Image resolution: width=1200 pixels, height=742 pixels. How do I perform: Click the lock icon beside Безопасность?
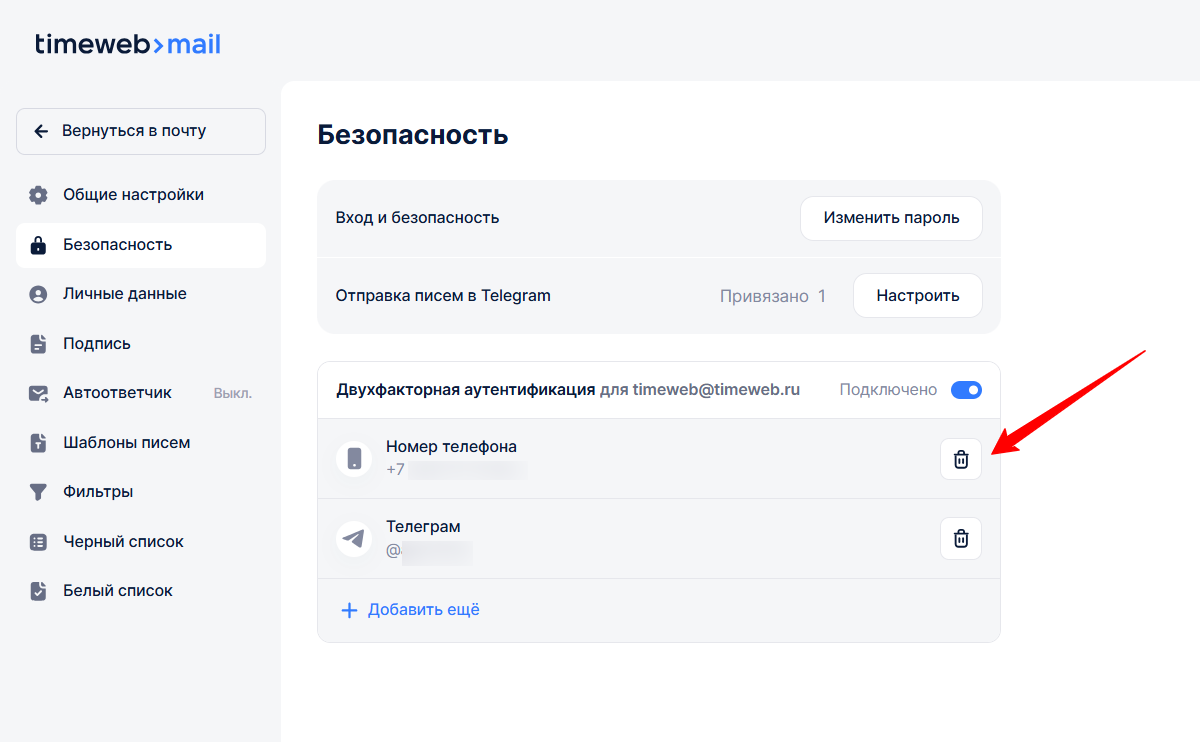(38, 245)
